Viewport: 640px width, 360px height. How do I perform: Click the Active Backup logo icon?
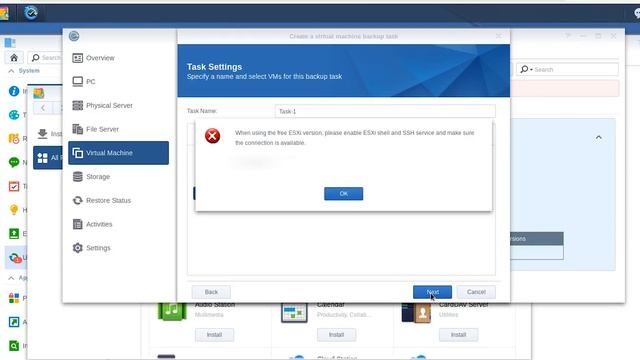[x=74, y=36]
